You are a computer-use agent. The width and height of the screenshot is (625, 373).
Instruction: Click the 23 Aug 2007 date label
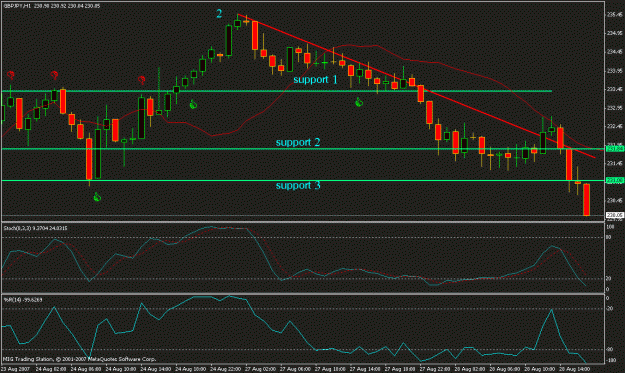click(x=15, y=369)
